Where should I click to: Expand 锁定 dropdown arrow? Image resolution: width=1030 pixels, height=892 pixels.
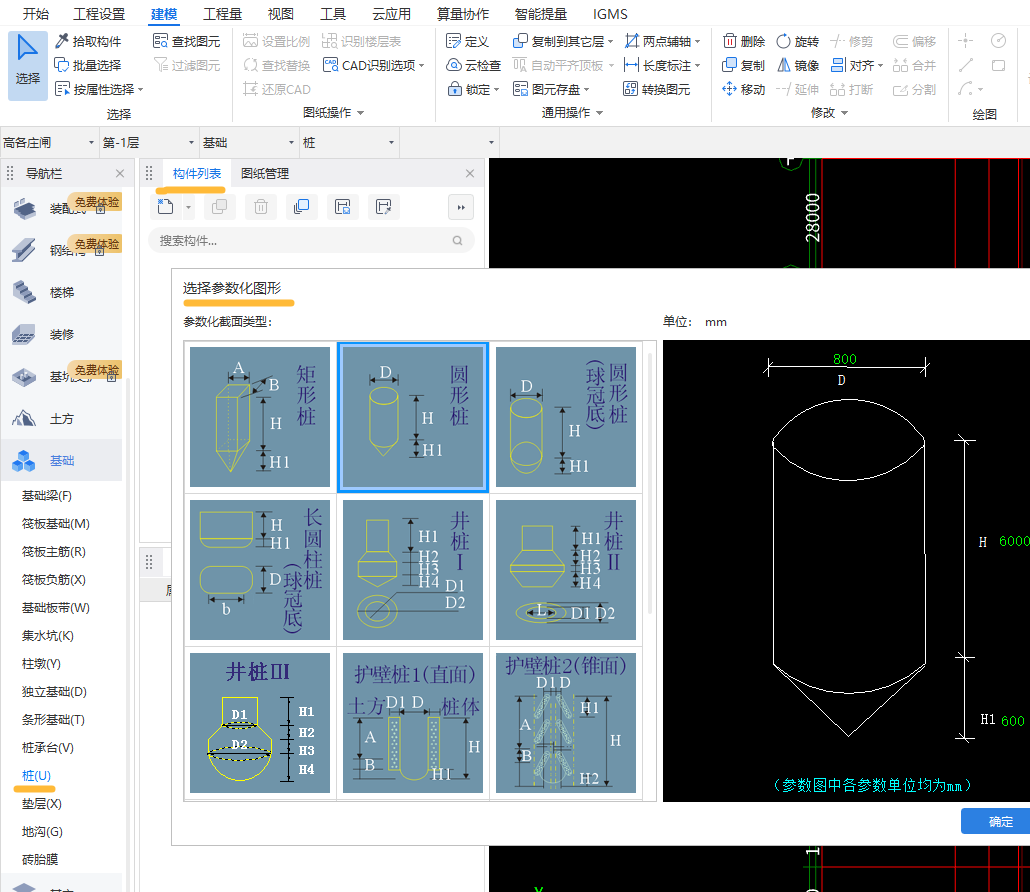(x=496, y=89)
